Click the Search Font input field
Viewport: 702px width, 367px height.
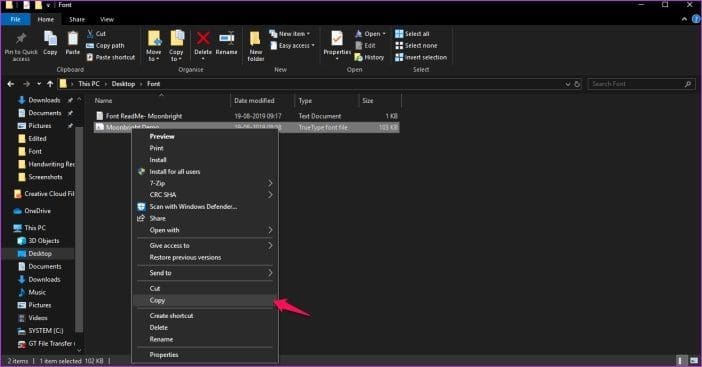(x=641, y=84)
